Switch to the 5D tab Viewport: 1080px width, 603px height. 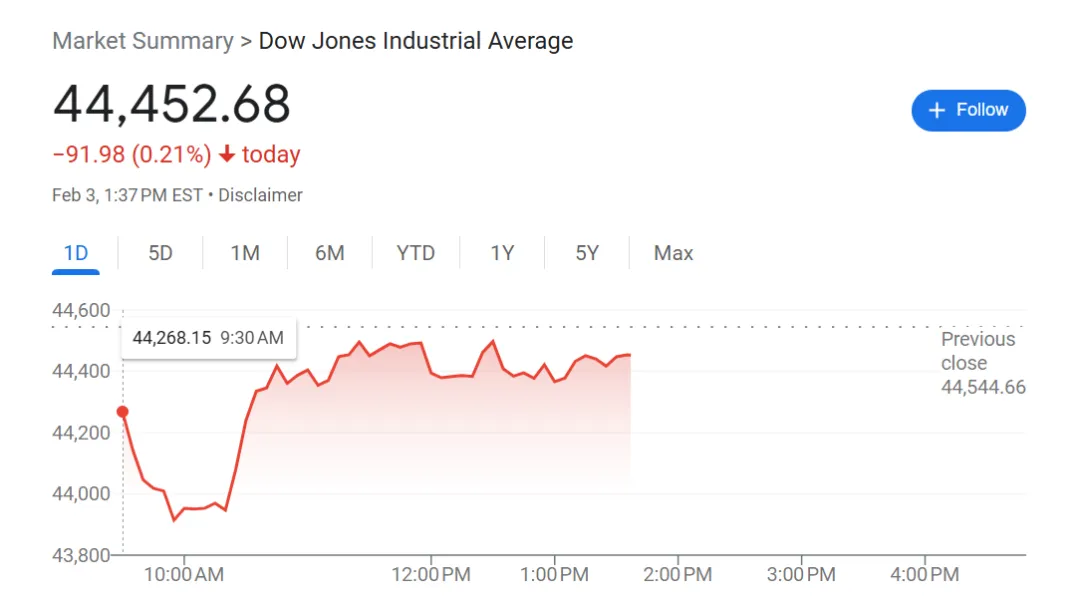click(x=160, y=253)
